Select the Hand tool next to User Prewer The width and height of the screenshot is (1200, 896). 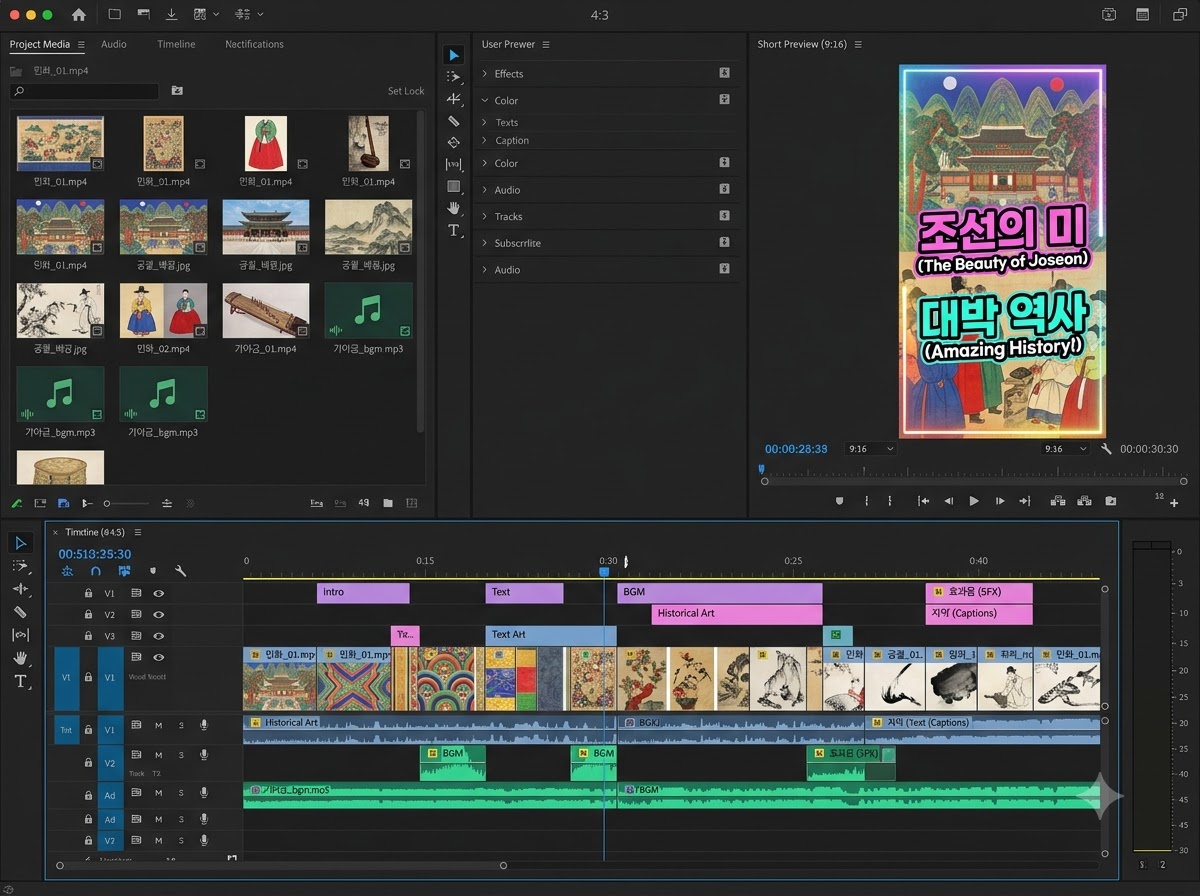click(454, 208)
